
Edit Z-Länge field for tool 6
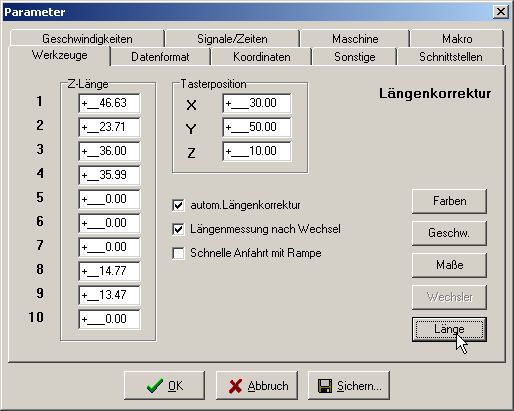tap(109, 223)
